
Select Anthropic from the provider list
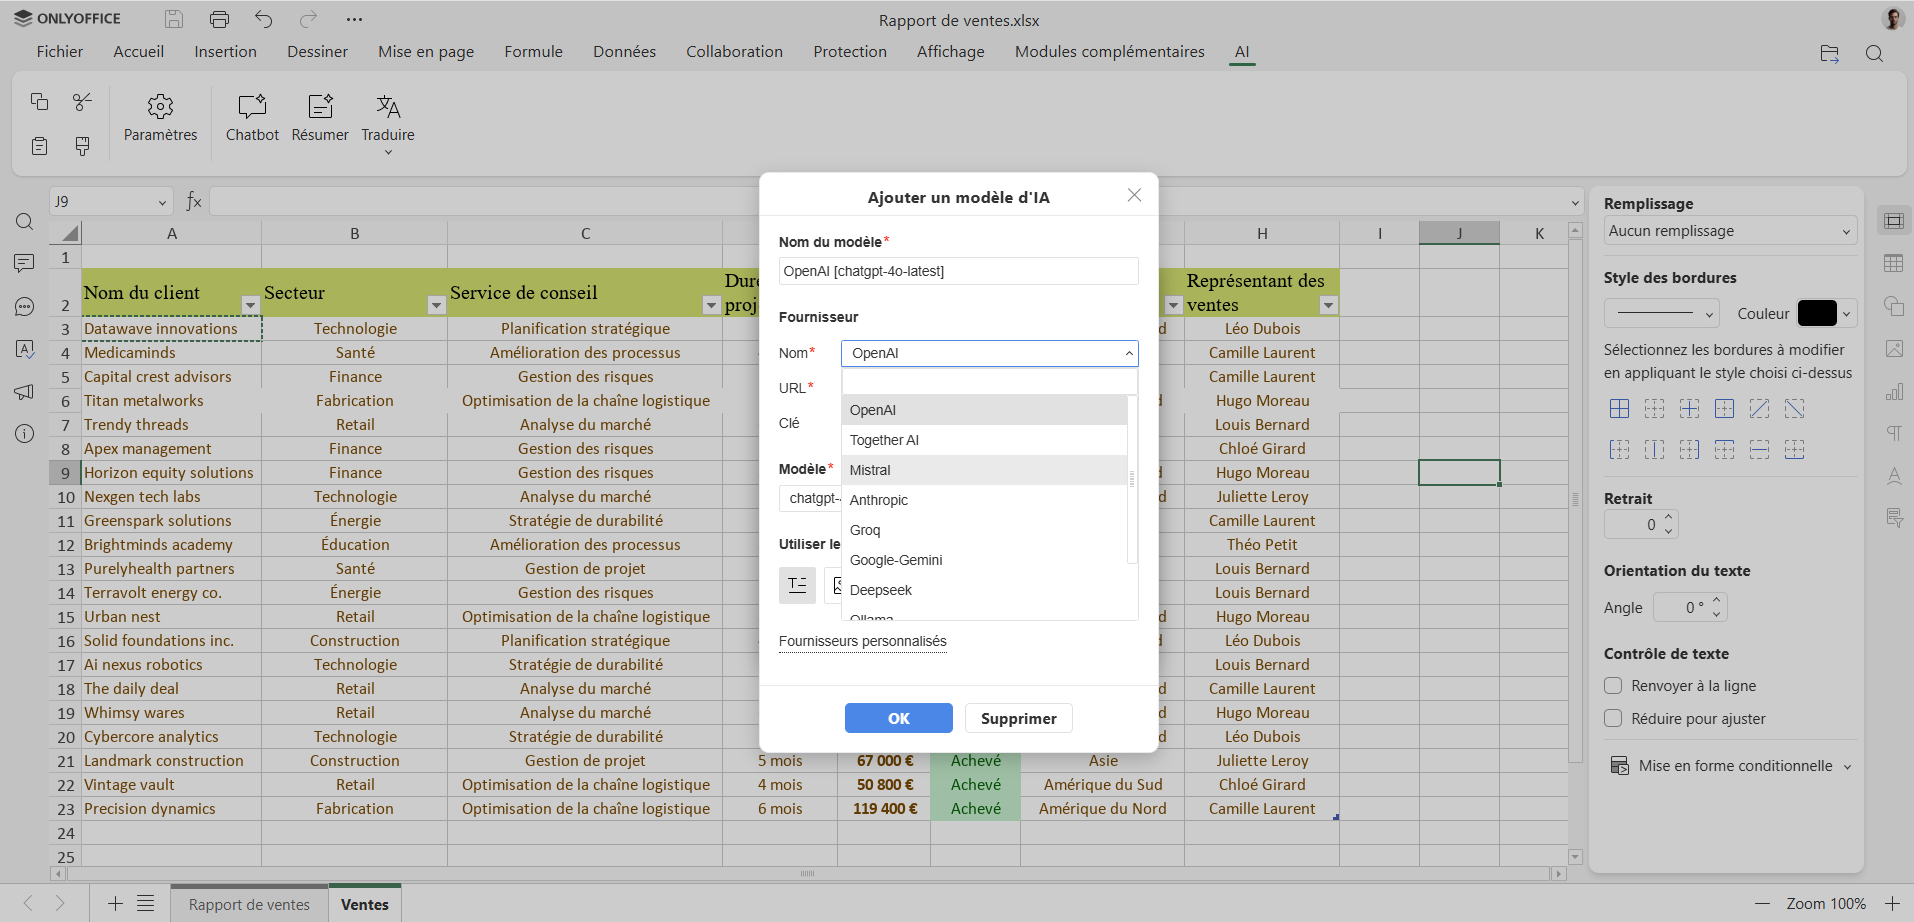879,500
